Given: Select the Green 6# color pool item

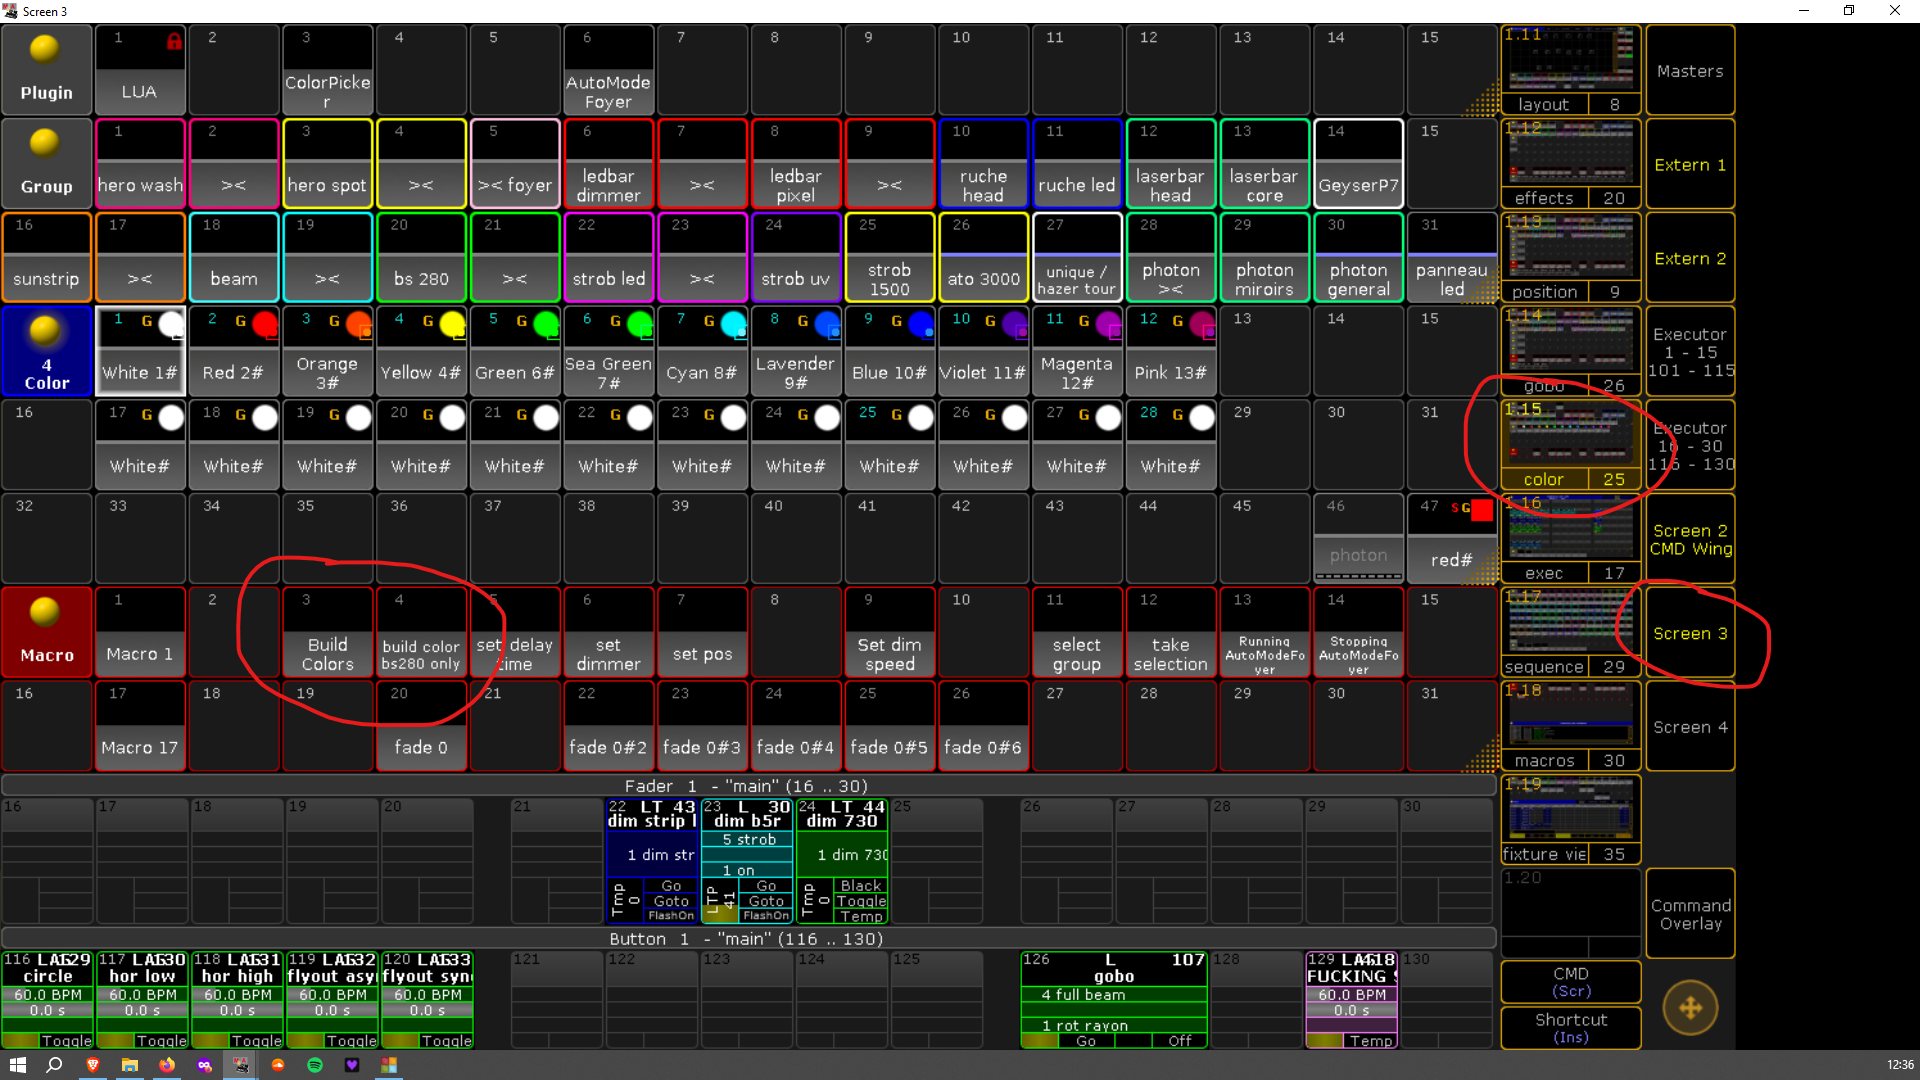Looking at the screenshot, I should tap(515, 351).
